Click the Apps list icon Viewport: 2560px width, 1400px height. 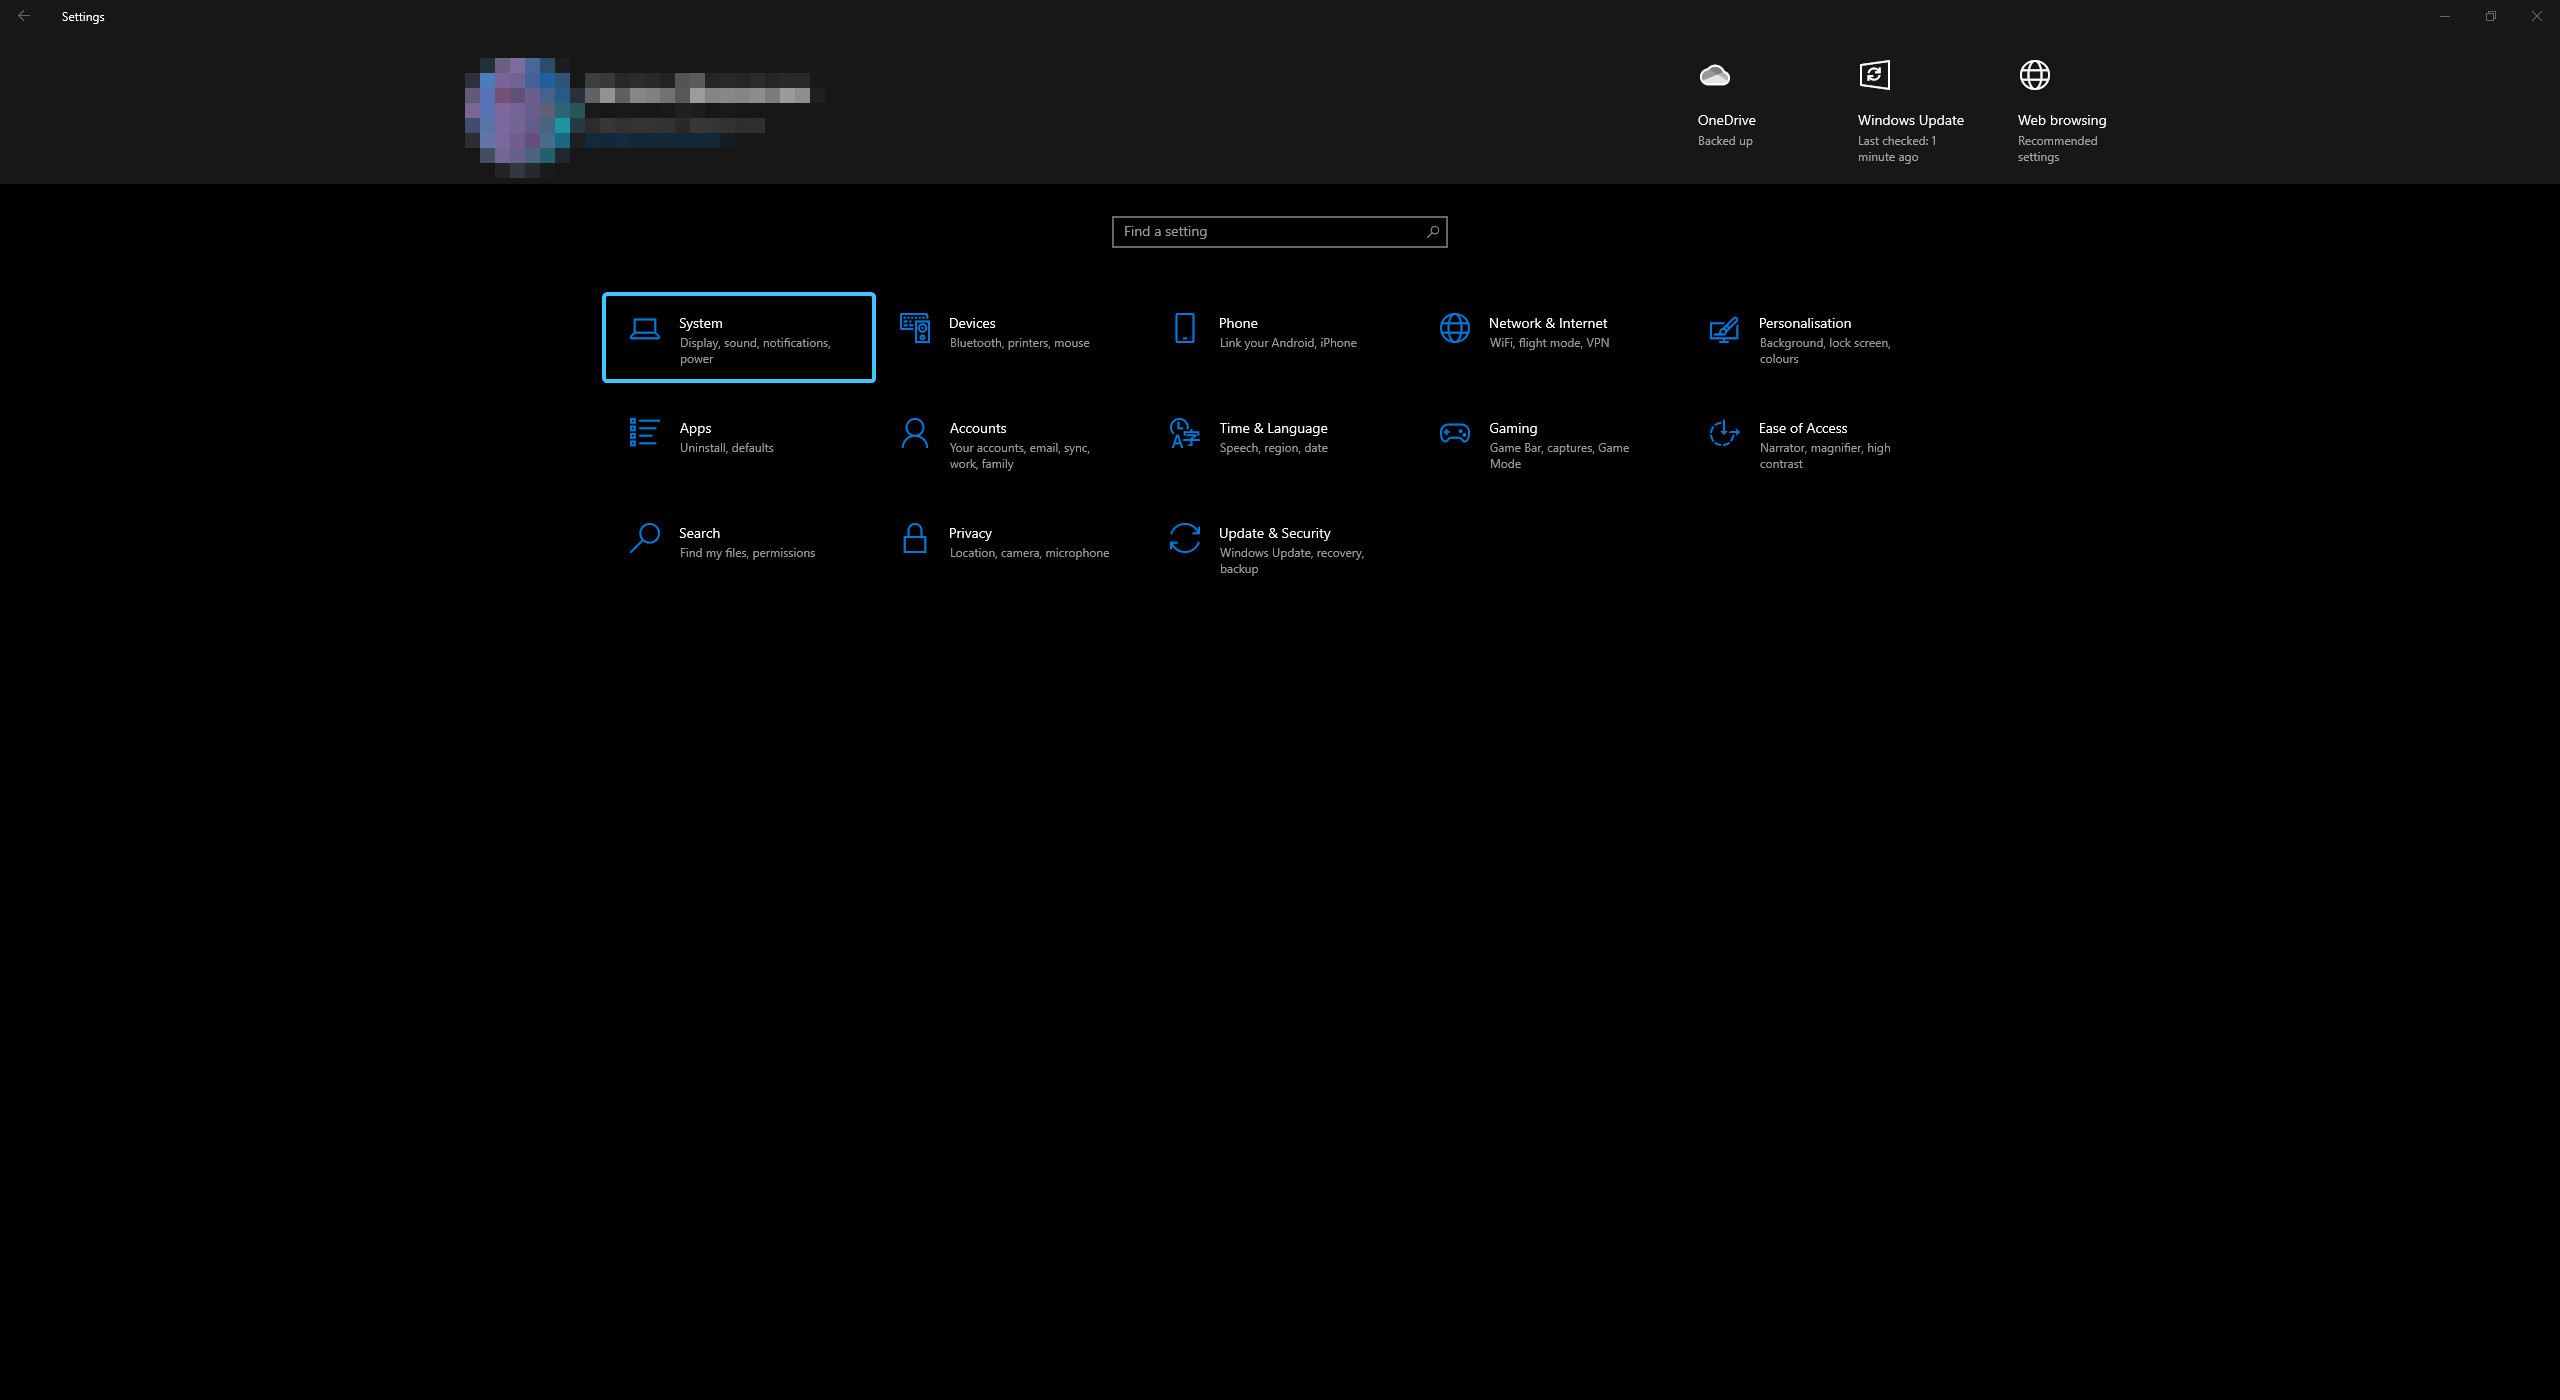click(644, 433)
